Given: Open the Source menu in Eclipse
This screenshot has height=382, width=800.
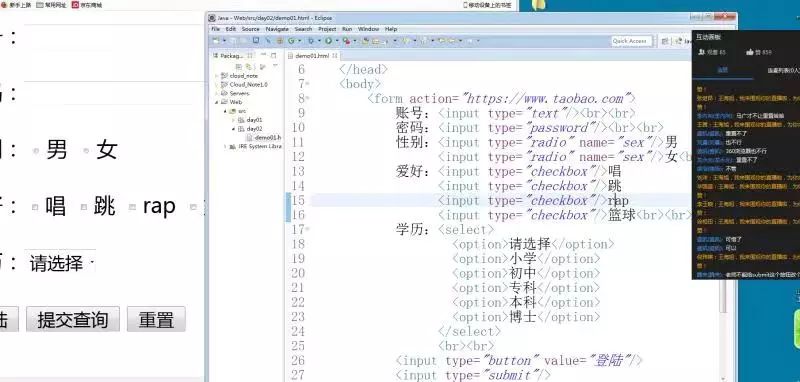Looking at the screenshot, I should coord(250,29).
